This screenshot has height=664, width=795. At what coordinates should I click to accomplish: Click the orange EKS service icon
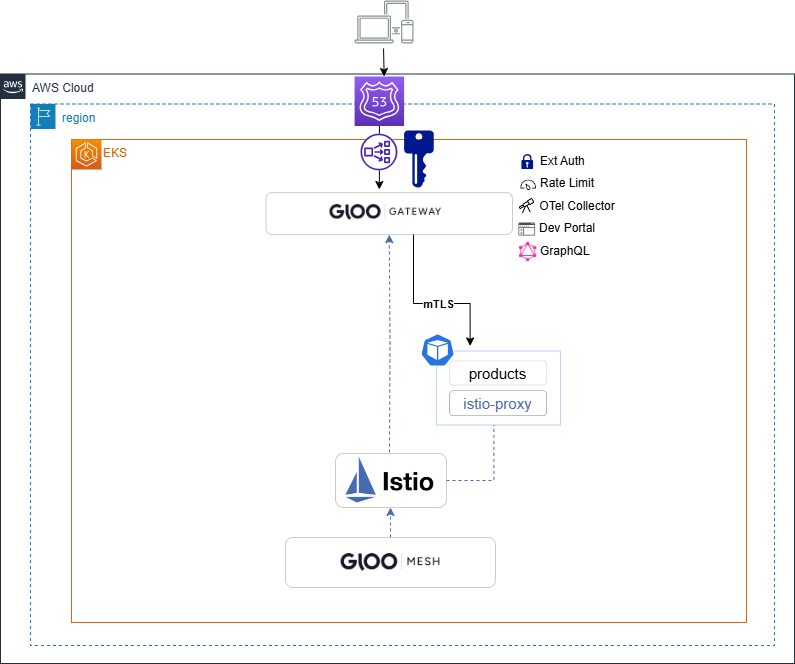click(87, 155)
